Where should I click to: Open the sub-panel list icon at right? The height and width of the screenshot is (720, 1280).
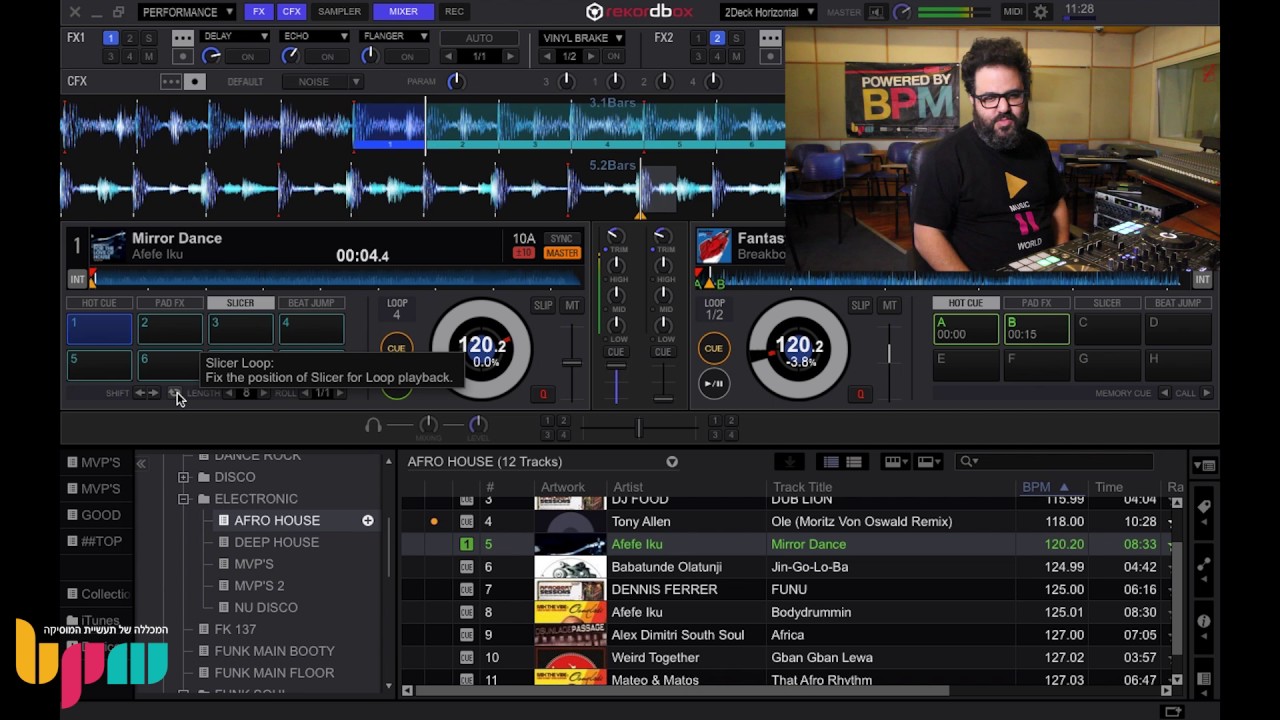pyautogui.click(x=1204, y=465)
